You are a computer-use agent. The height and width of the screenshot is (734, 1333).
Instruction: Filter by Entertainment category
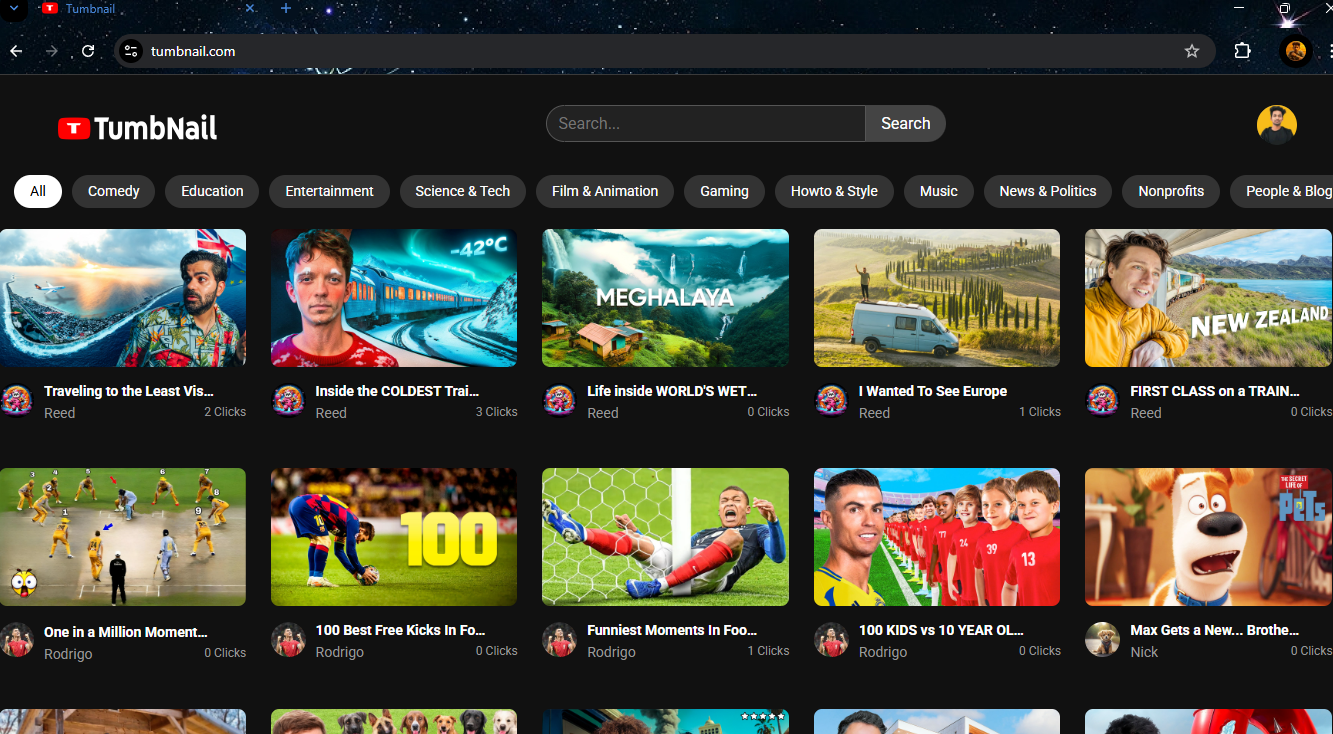(x=329, y=191)
